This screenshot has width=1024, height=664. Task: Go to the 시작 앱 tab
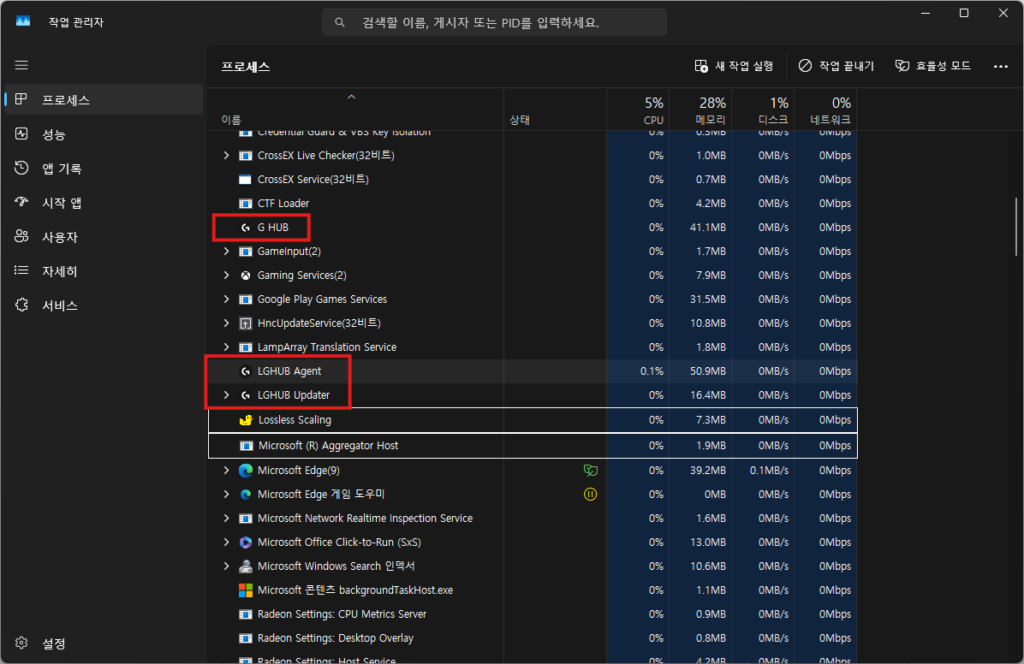(x=104, y=202)
